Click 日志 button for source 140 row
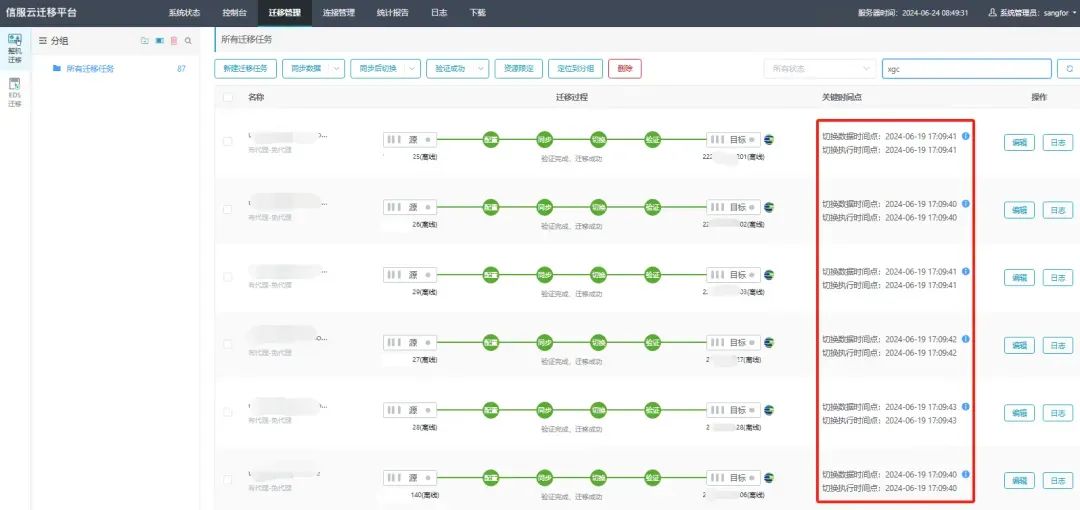Screen dimensions: 1080x510 click(x=1058, y=480)
